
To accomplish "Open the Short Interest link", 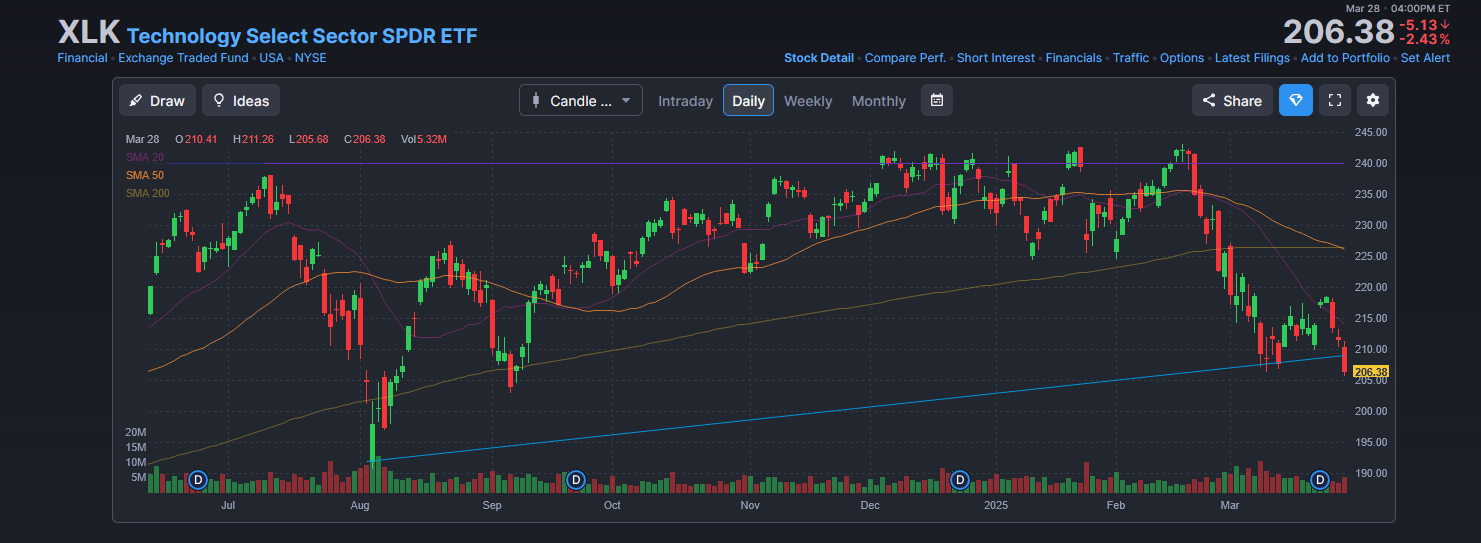I will [x=996, y=58].
